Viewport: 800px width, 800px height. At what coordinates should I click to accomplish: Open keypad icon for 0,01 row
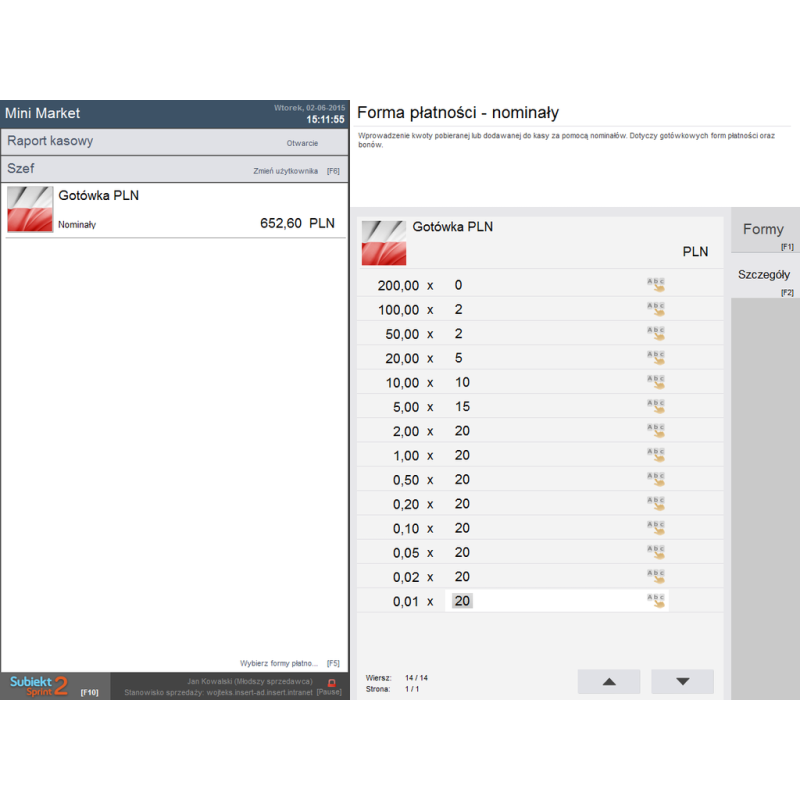coord(656,601)
